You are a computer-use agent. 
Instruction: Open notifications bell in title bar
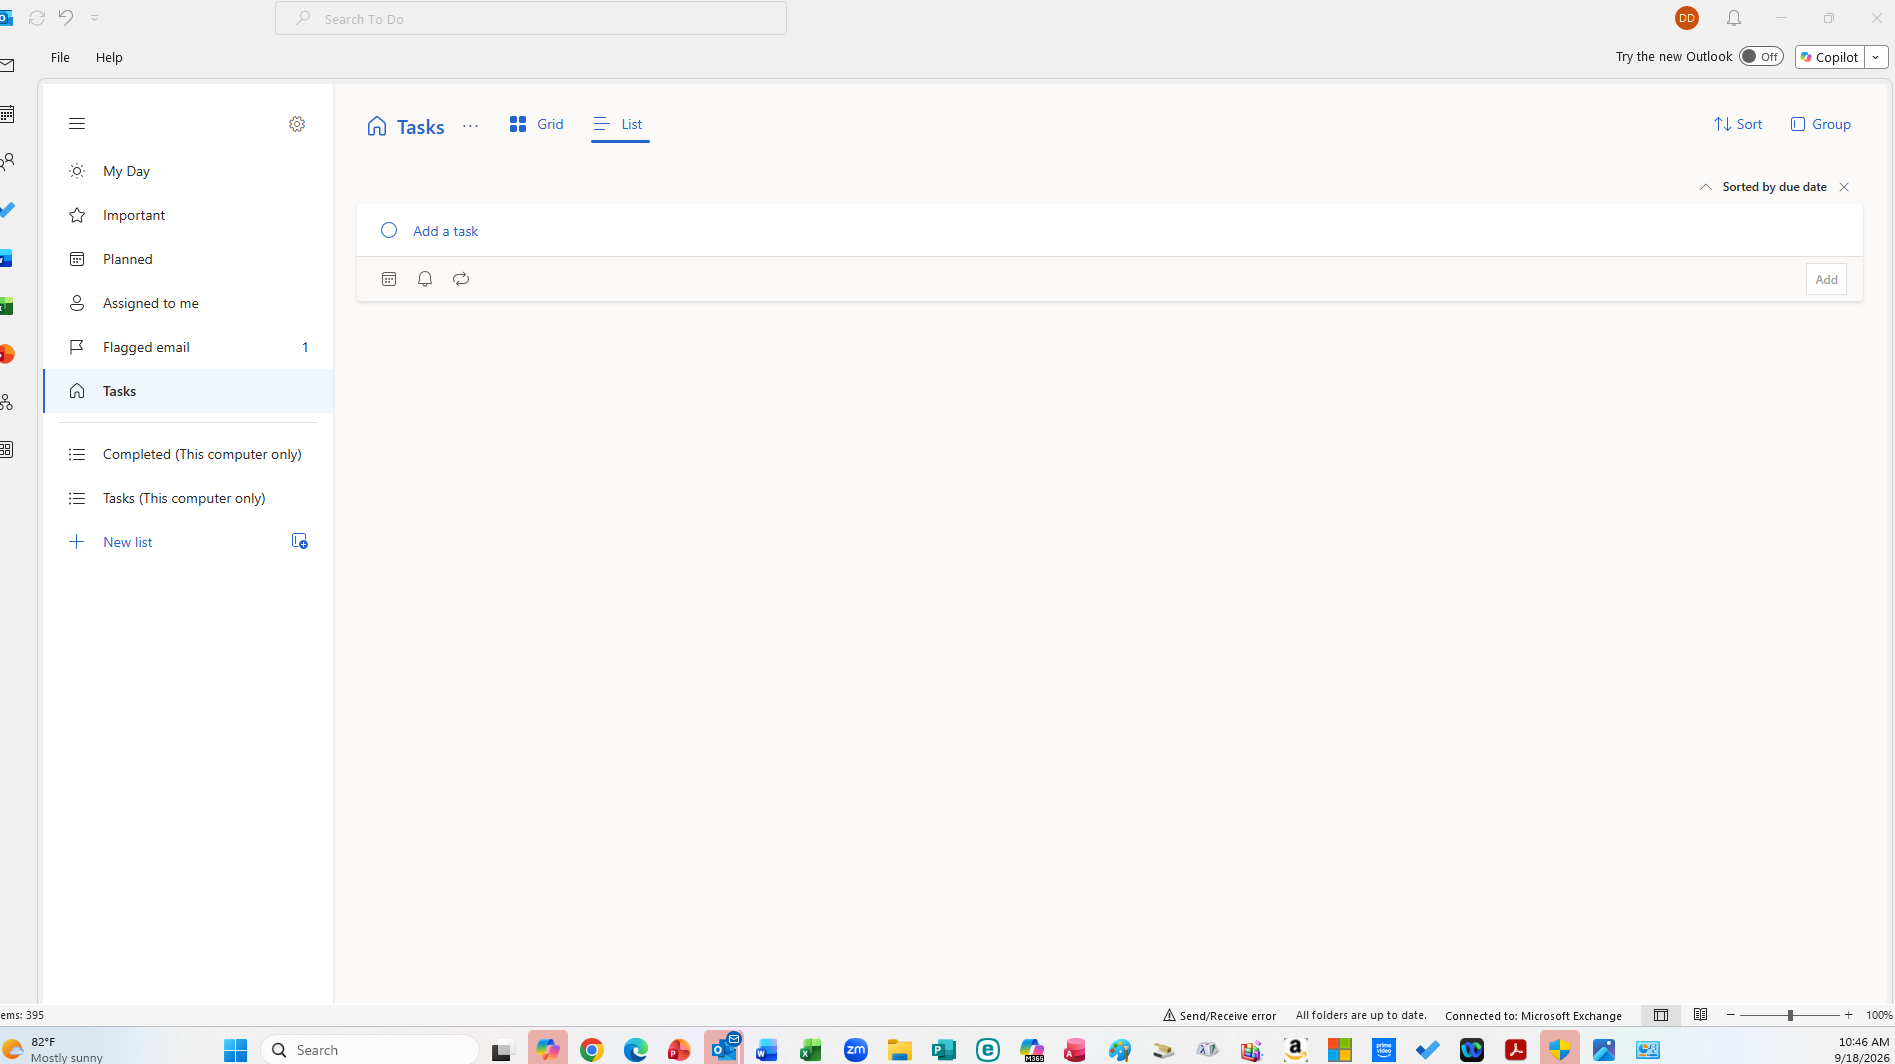[x=1734, y=18]
